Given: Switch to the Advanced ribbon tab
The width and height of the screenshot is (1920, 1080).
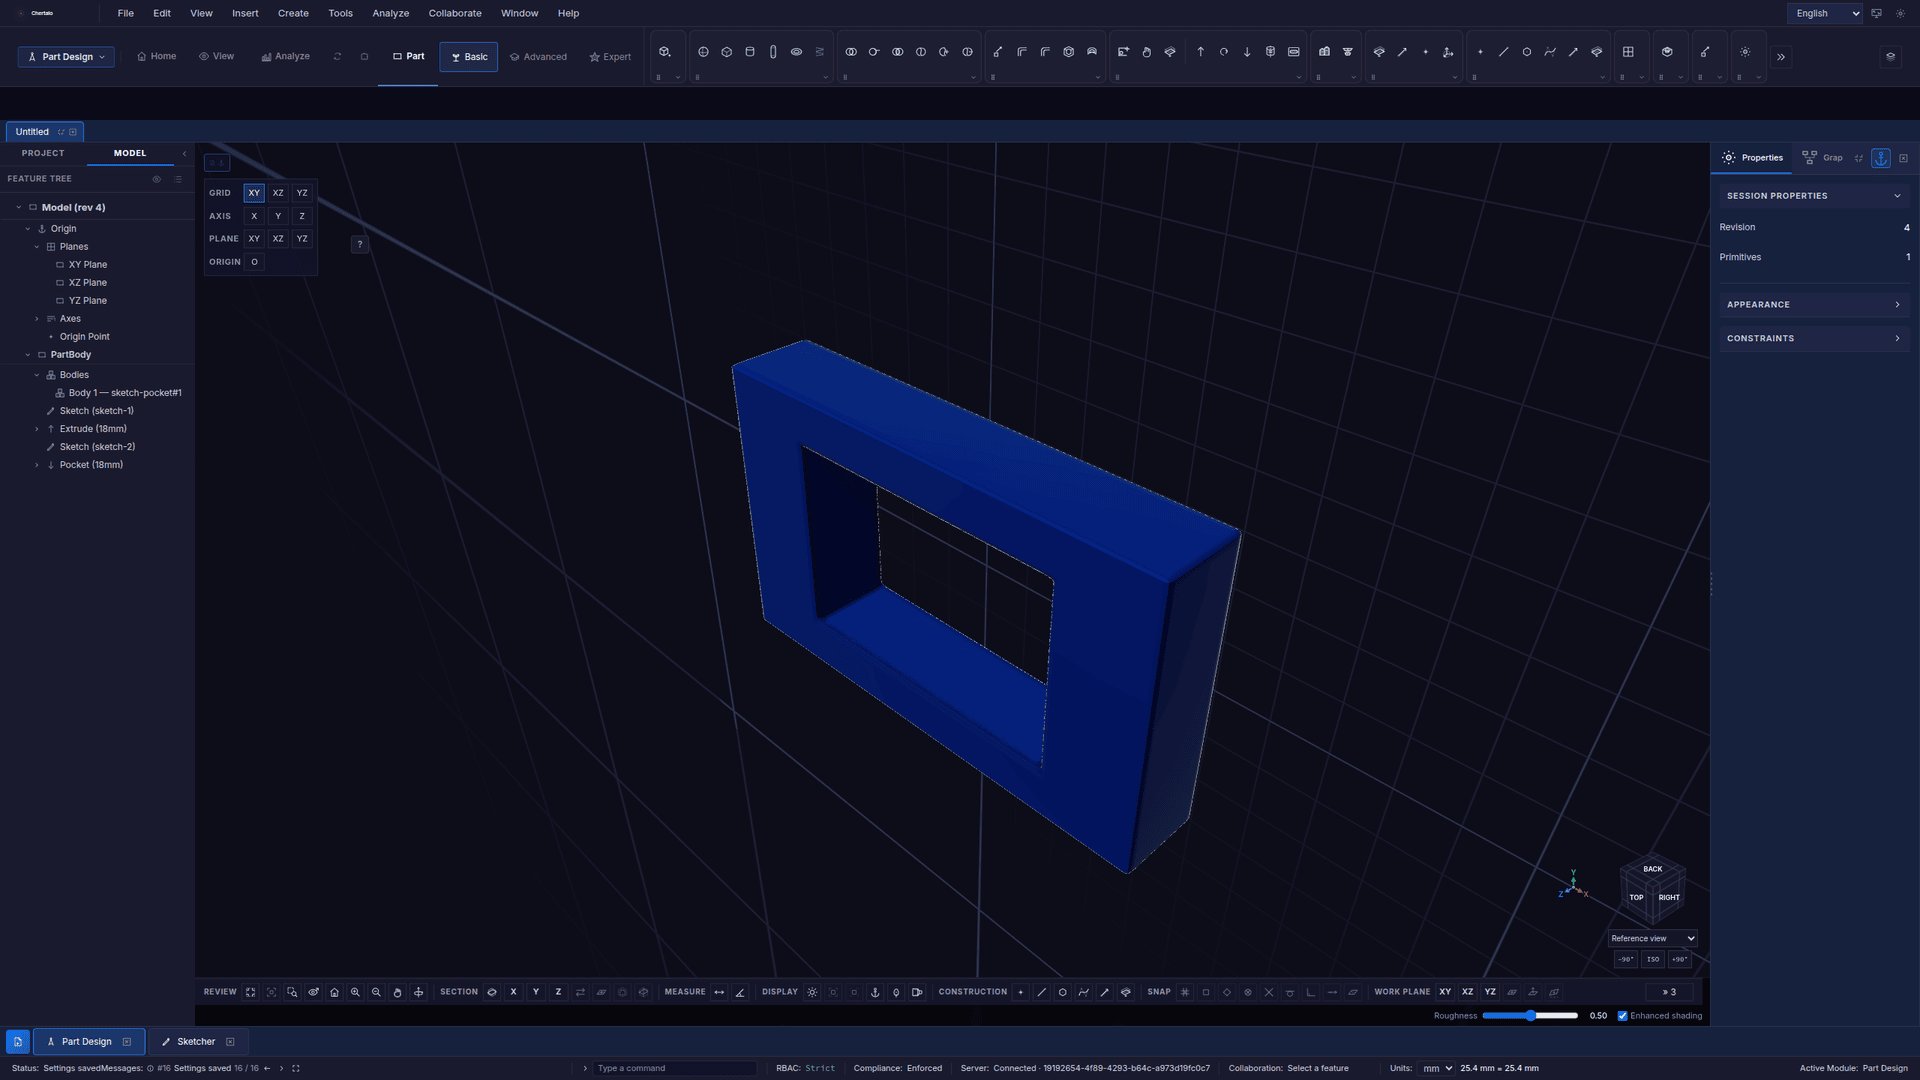Looking at the screenshot, I should coord(538,57).
